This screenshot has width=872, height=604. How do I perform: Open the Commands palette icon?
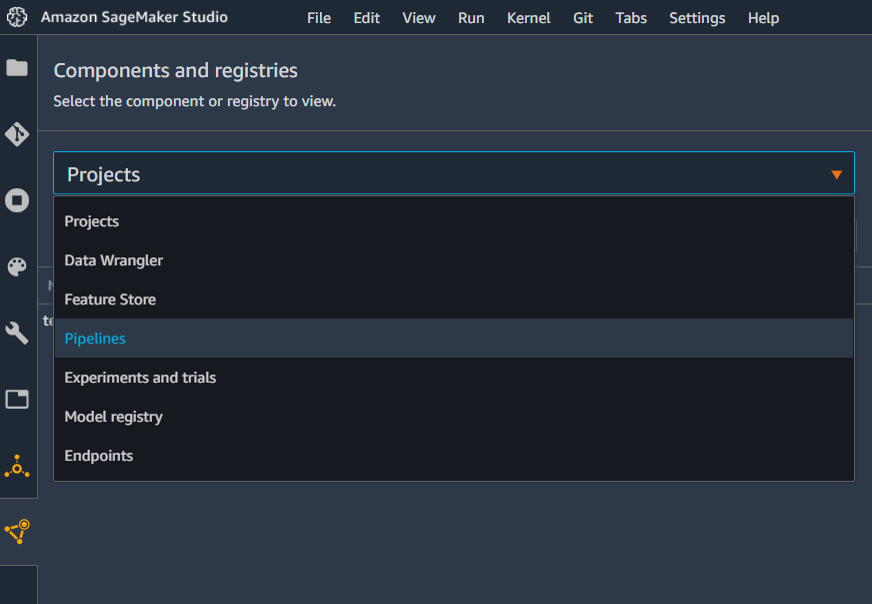(17, 266)
